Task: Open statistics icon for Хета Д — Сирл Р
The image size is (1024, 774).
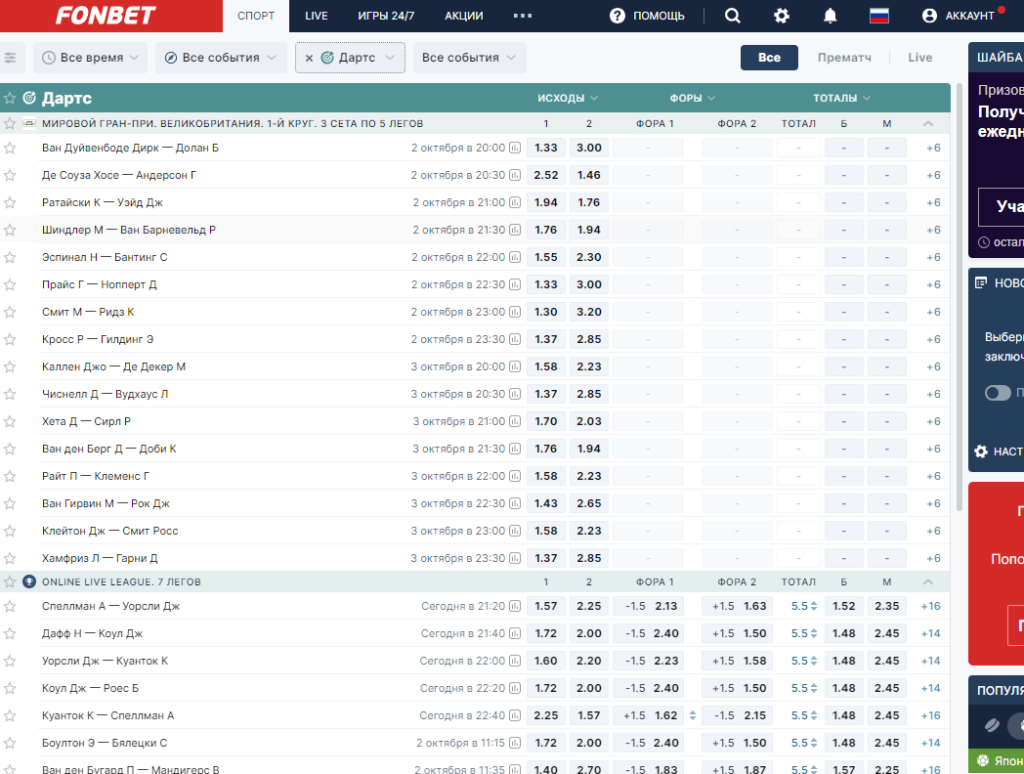Action: point(515,422)
